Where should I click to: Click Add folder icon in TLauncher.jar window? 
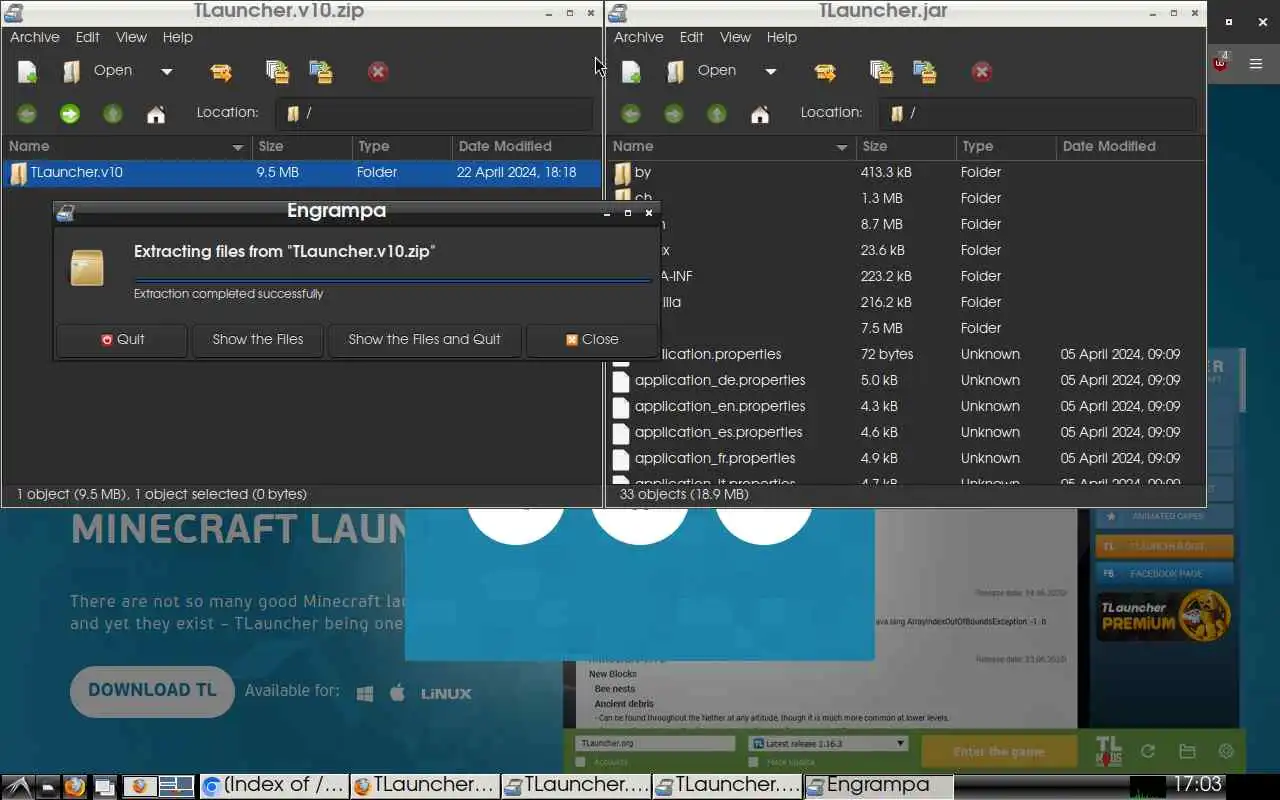[925, 71]
